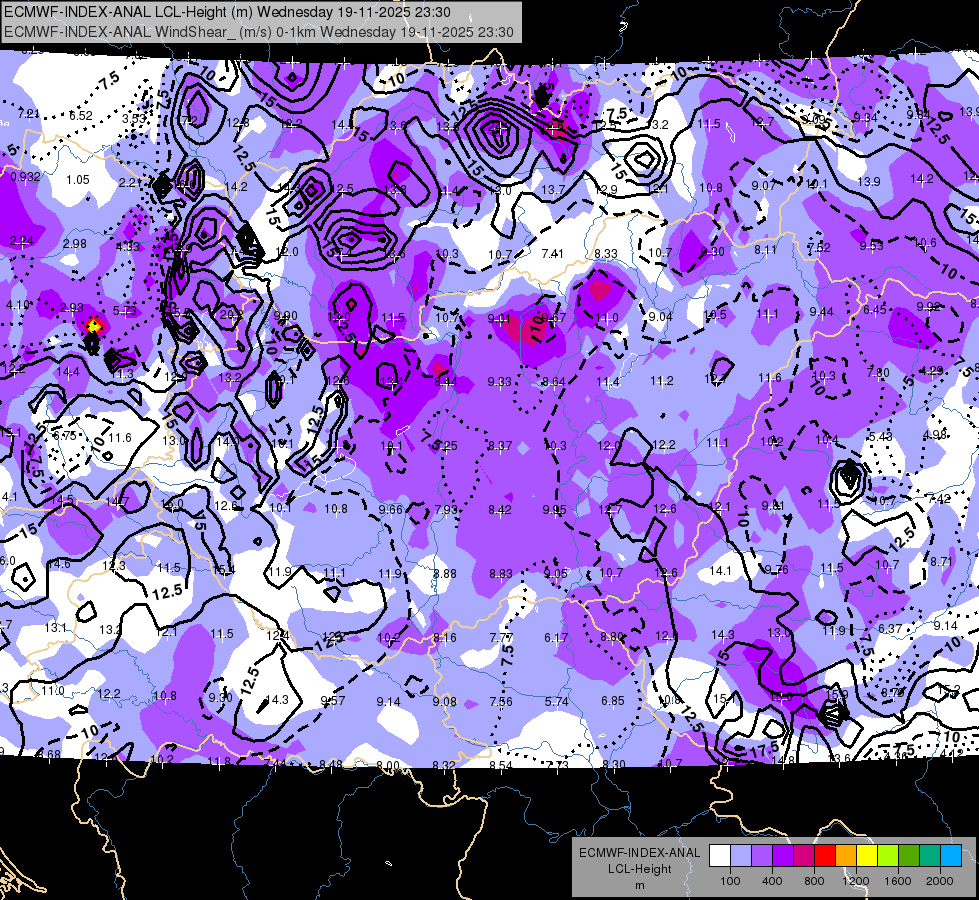Click the WindShear_ (m/s) 0-1km title line
This screenshot has height=900, width=979.
(258, 32)
